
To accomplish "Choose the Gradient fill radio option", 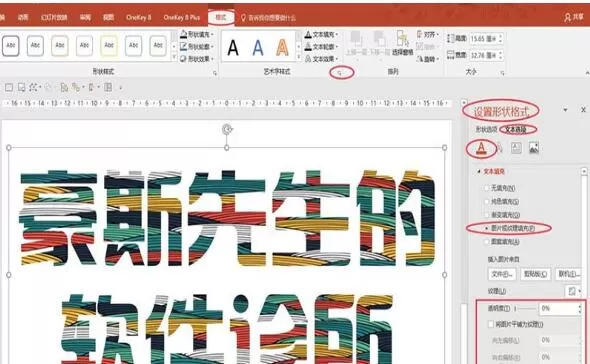I will pyautogui.click(x=502, y=215).
